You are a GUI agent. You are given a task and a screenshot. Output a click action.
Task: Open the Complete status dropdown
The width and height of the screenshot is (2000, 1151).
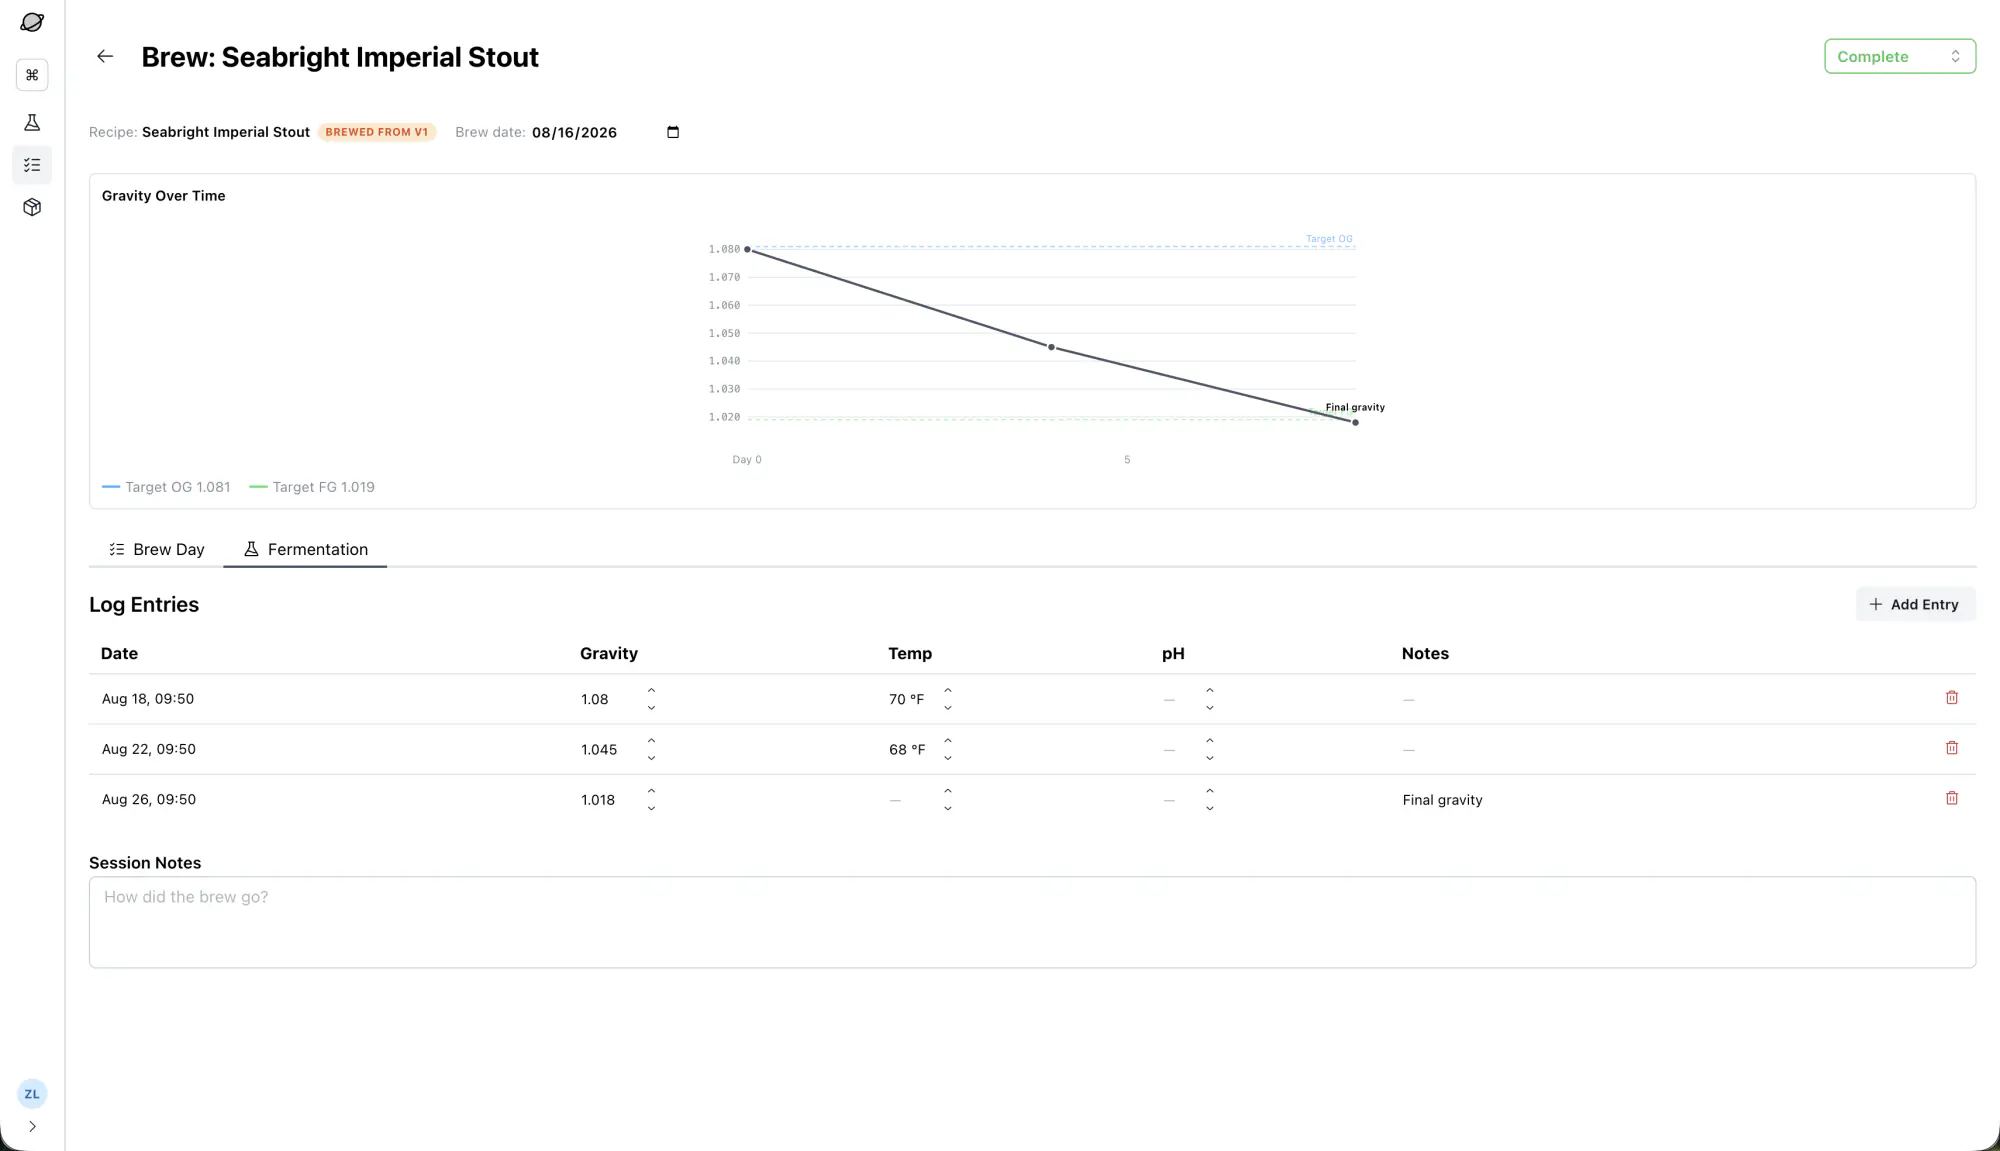(1899, 57)
